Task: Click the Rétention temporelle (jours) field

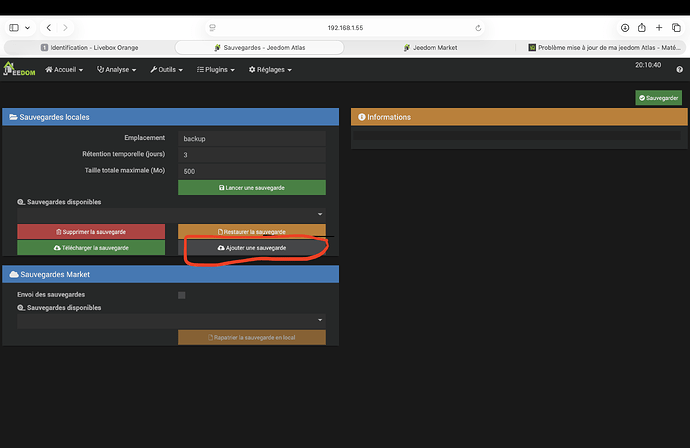Action: [252, 155]
